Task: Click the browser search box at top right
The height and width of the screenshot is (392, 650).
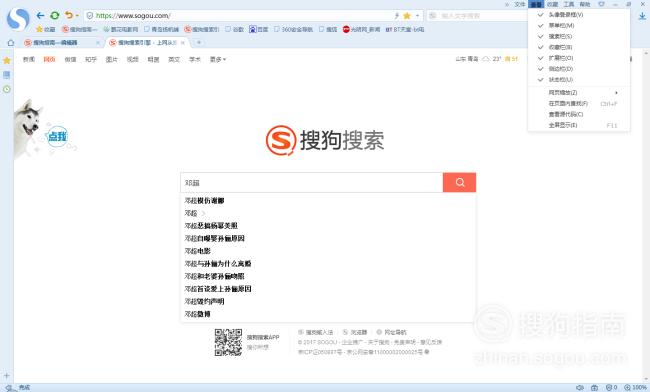Action: point(477,16)
